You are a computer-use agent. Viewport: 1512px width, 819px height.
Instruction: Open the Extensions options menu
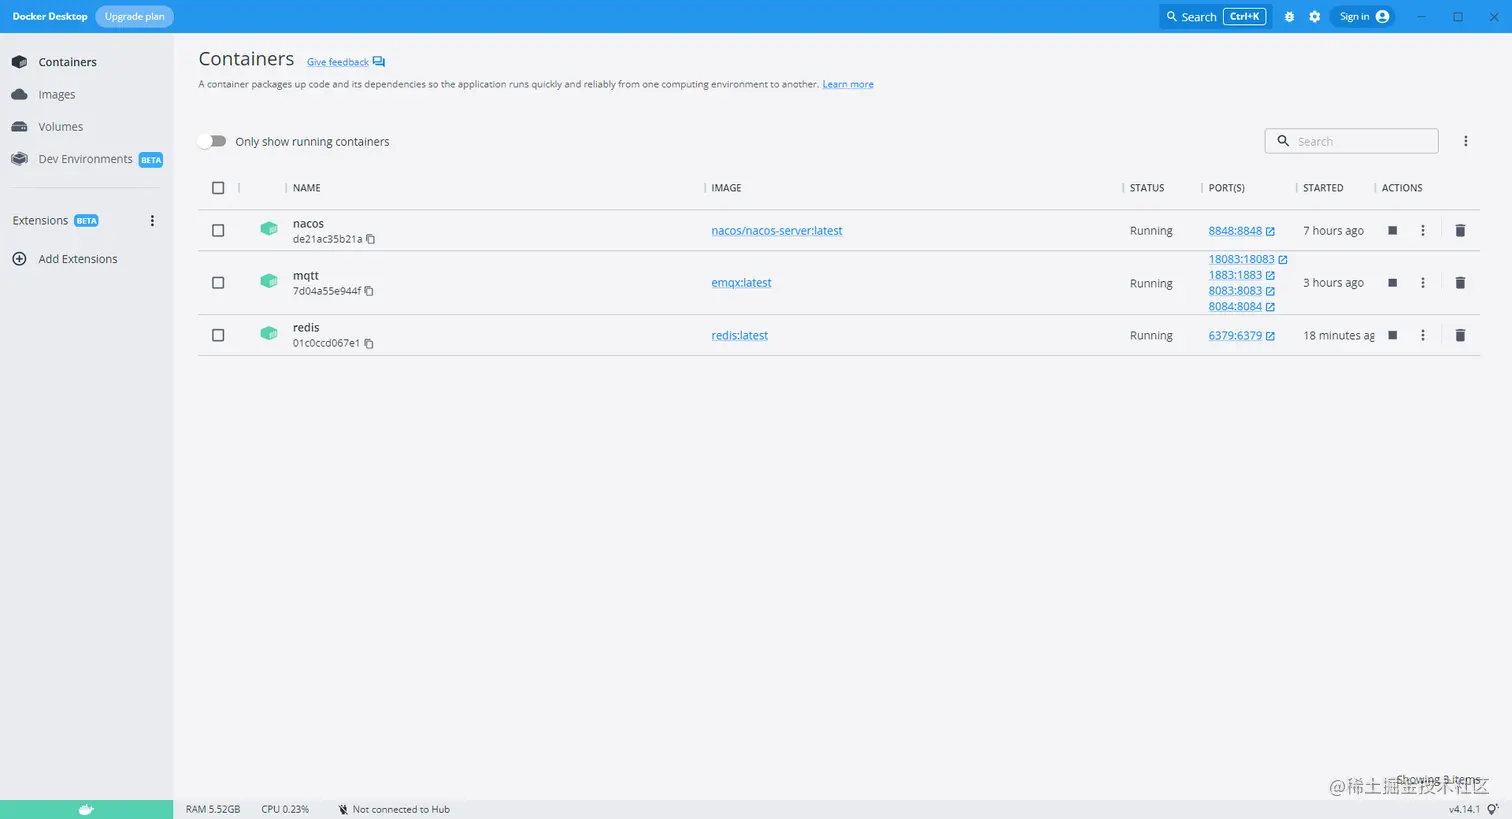152,221
